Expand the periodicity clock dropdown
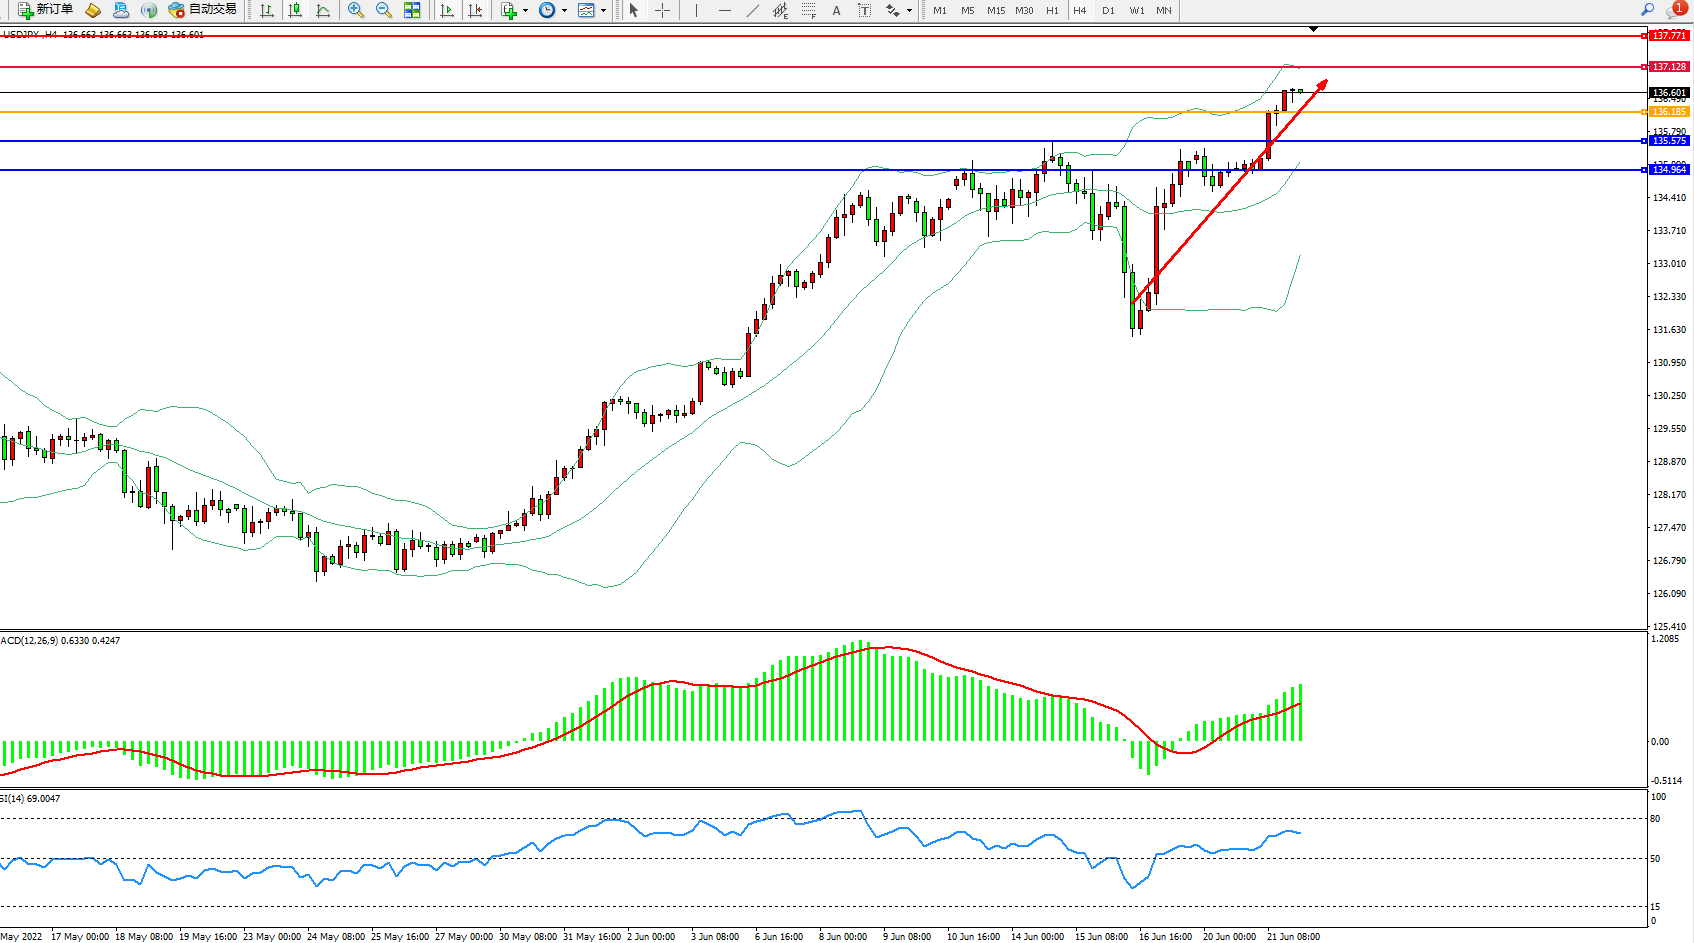Screen dimensions: 1694x943 point(564,10)
